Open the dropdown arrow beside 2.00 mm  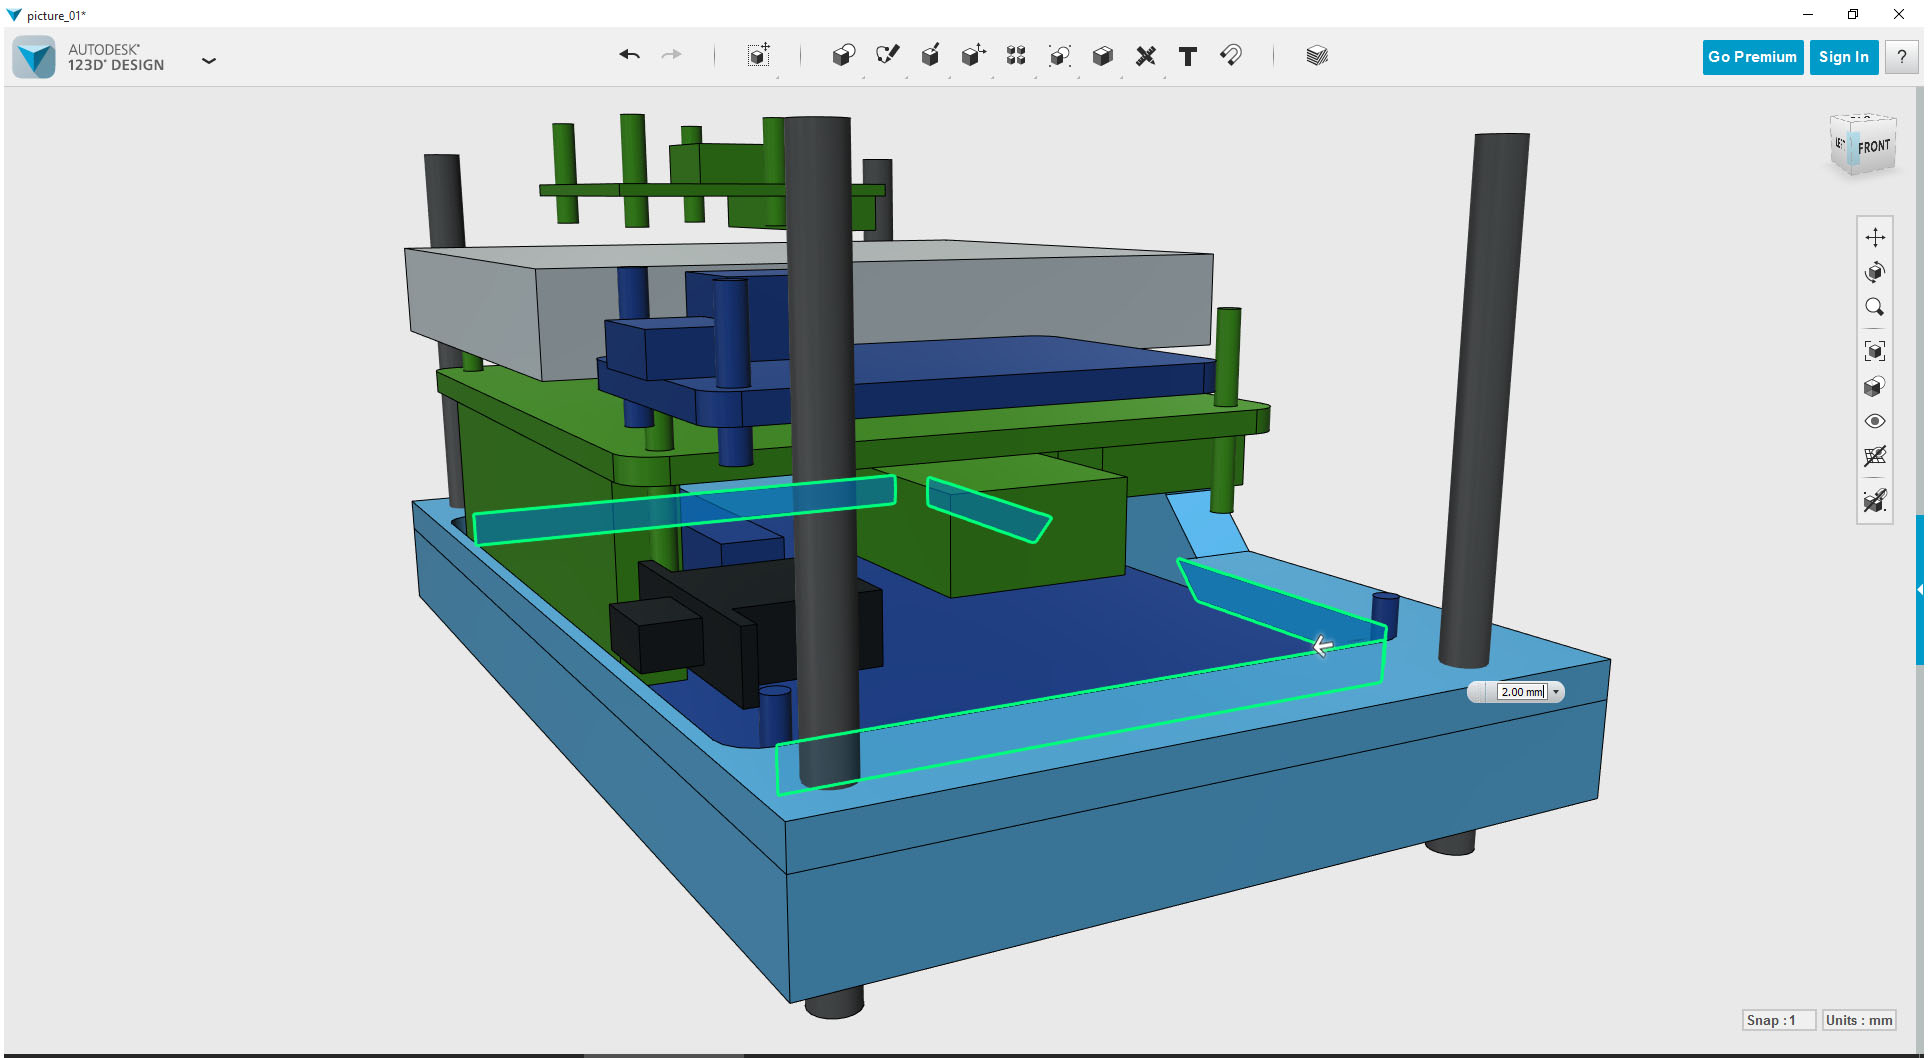[x=1556, y=692]
